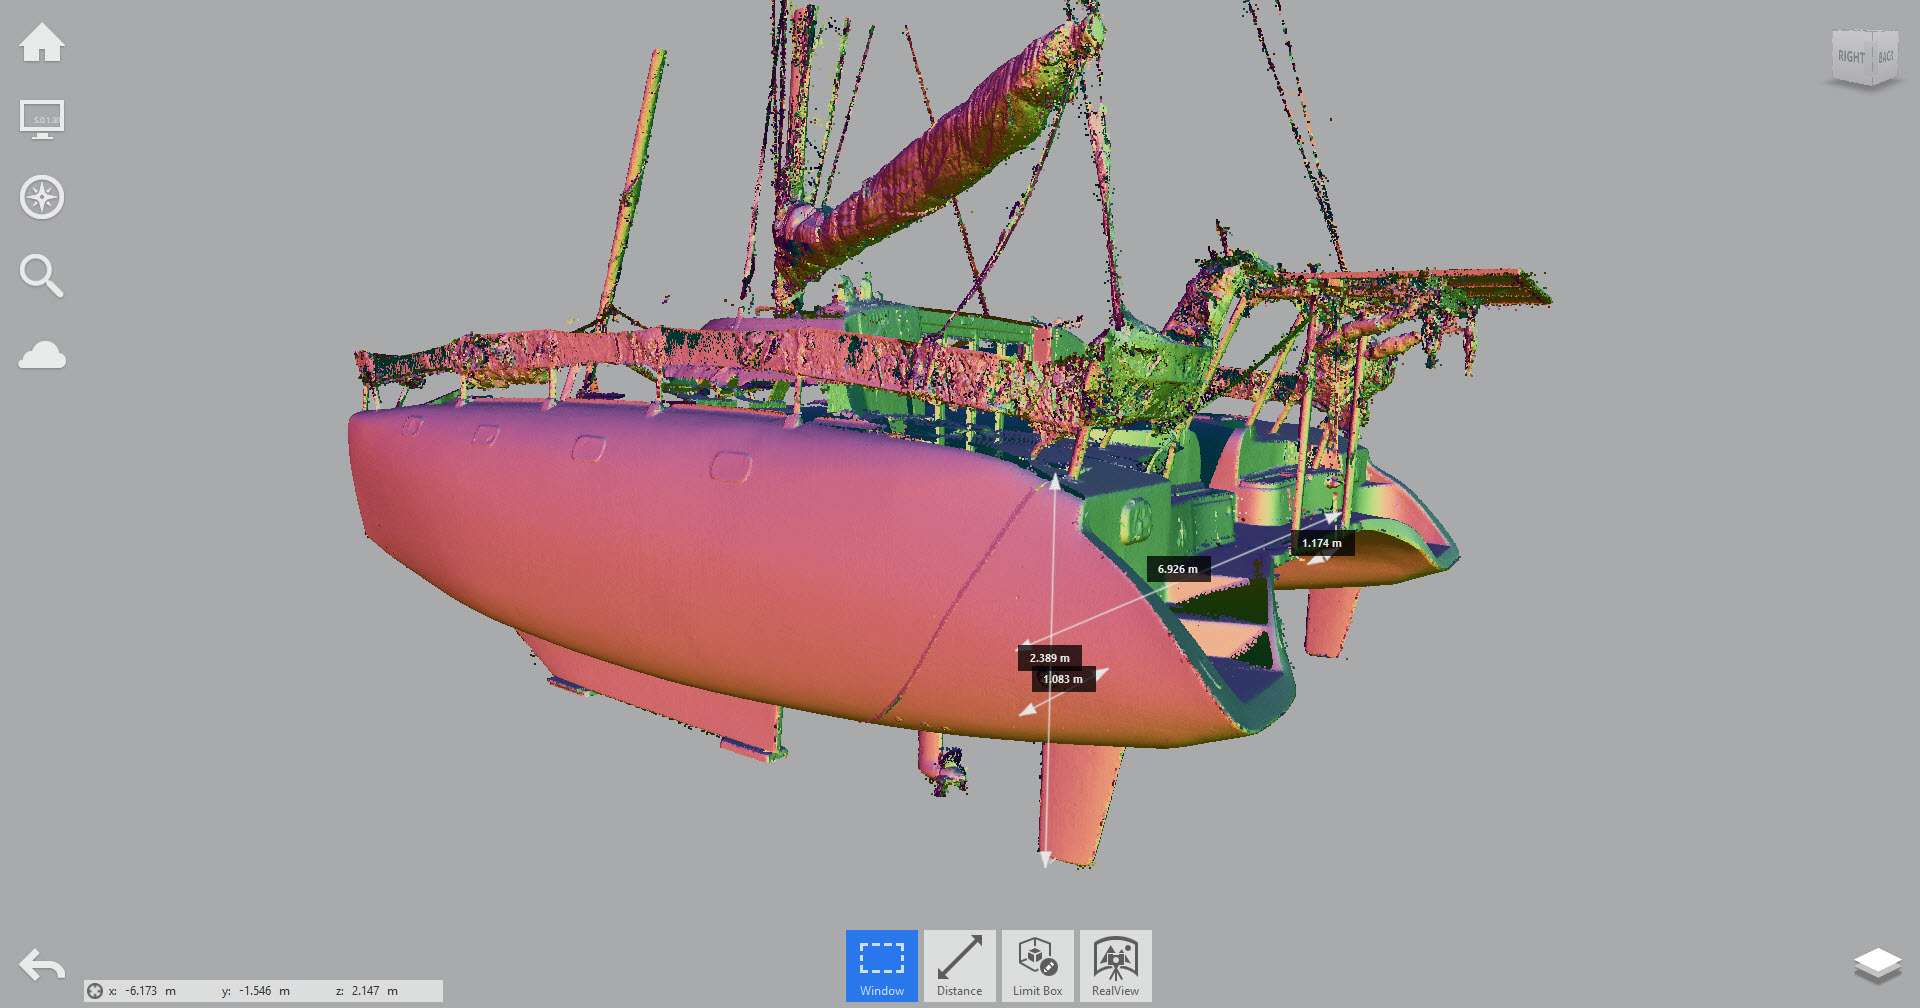The image size is (1920, 1008).
Task: Open the Navigation compass tool
Action: tap(42, 197)
